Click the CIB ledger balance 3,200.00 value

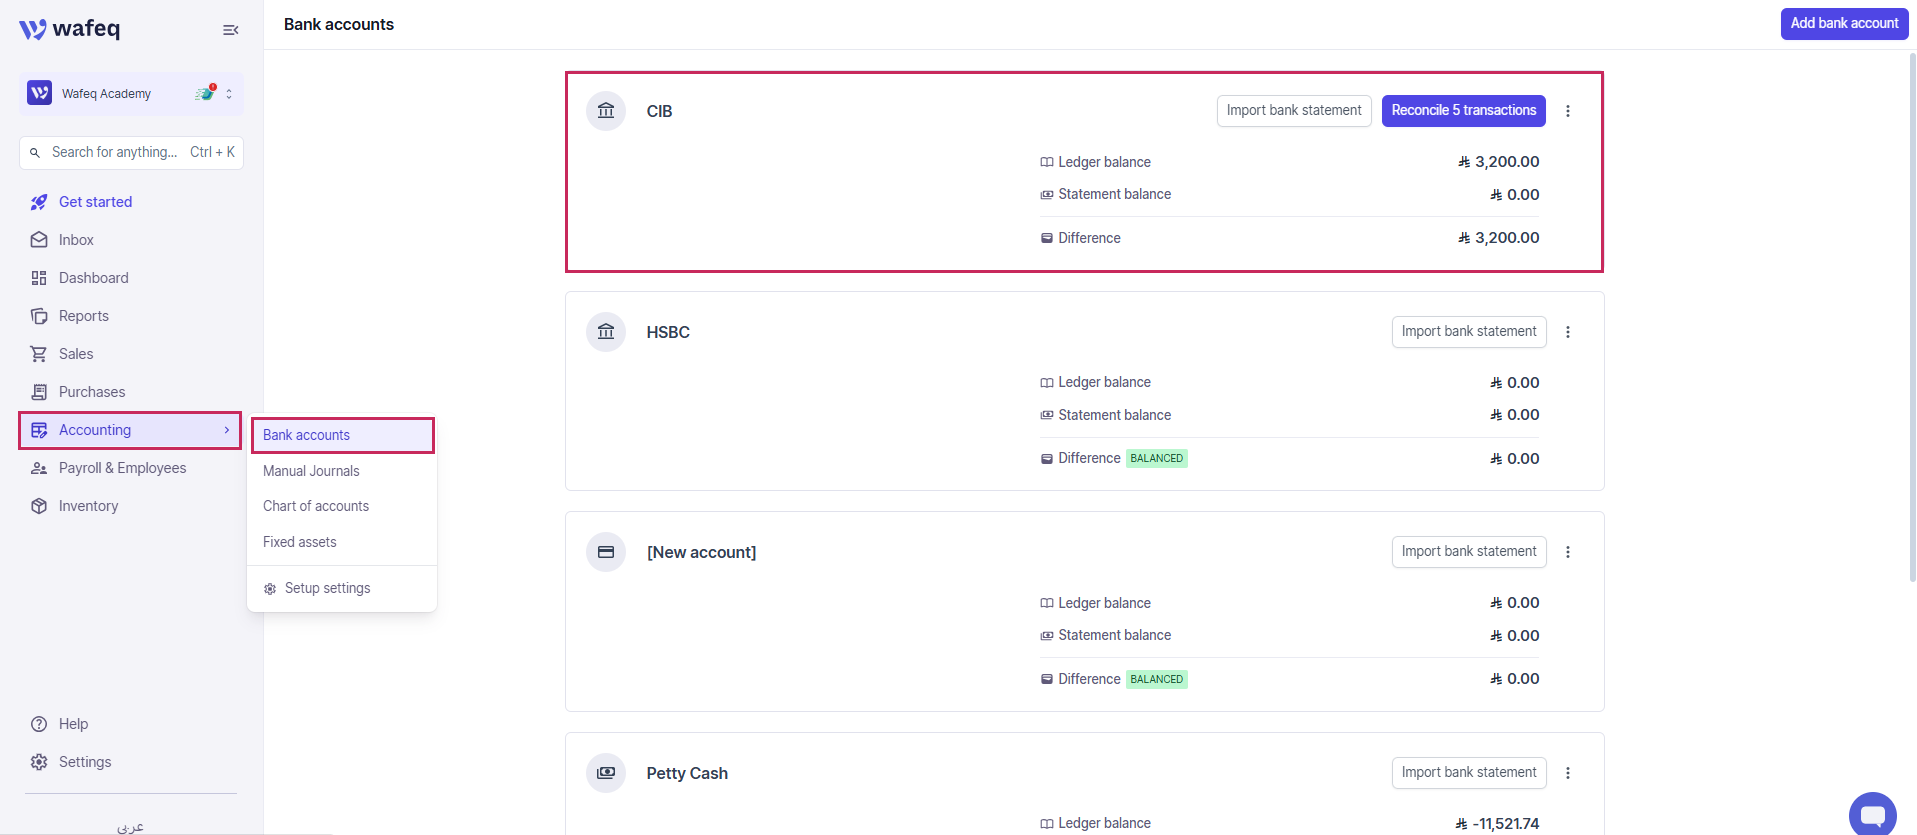[x=1499, y=162]
